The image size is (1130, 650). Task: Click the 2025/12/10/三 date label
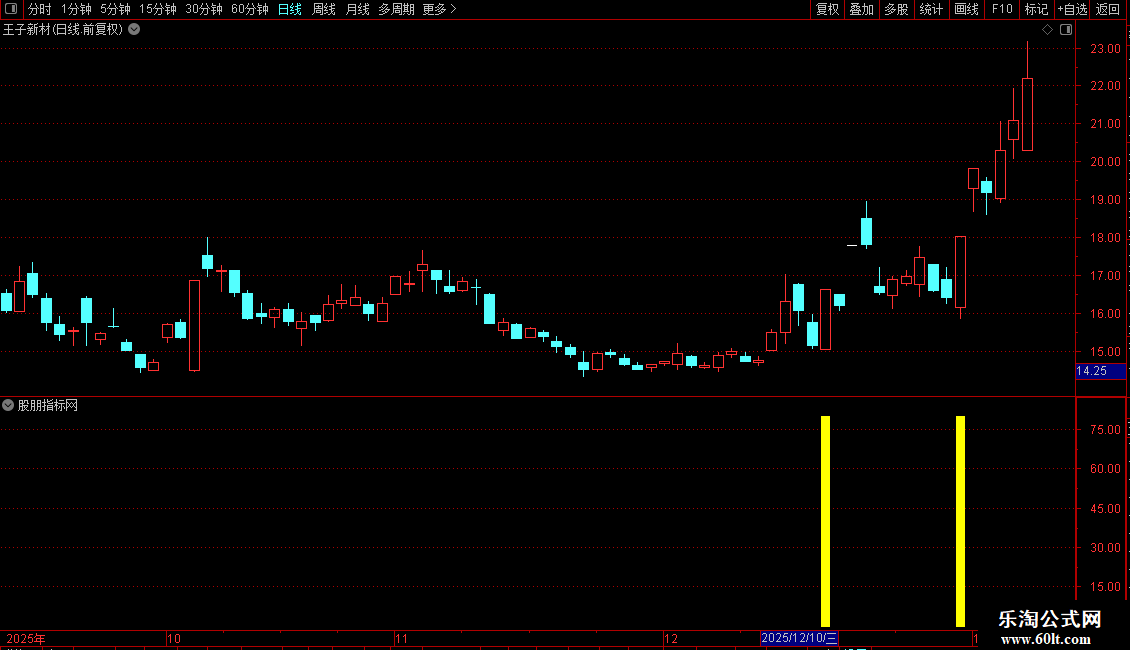pyautogui.click(x=799, y=638)
